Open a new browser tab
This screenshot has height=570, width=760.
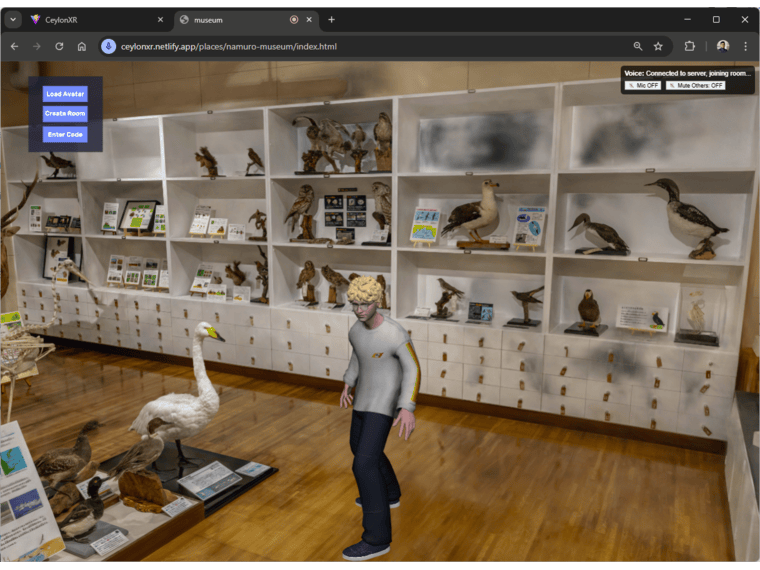[332, 19]
